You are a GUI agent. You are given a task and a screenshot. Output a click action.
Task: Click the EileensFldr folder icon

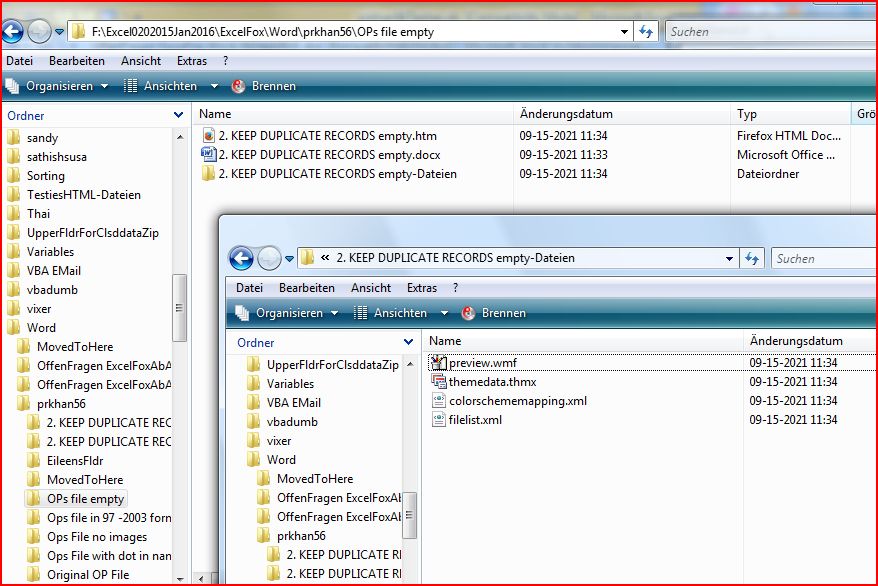[34, 461]
